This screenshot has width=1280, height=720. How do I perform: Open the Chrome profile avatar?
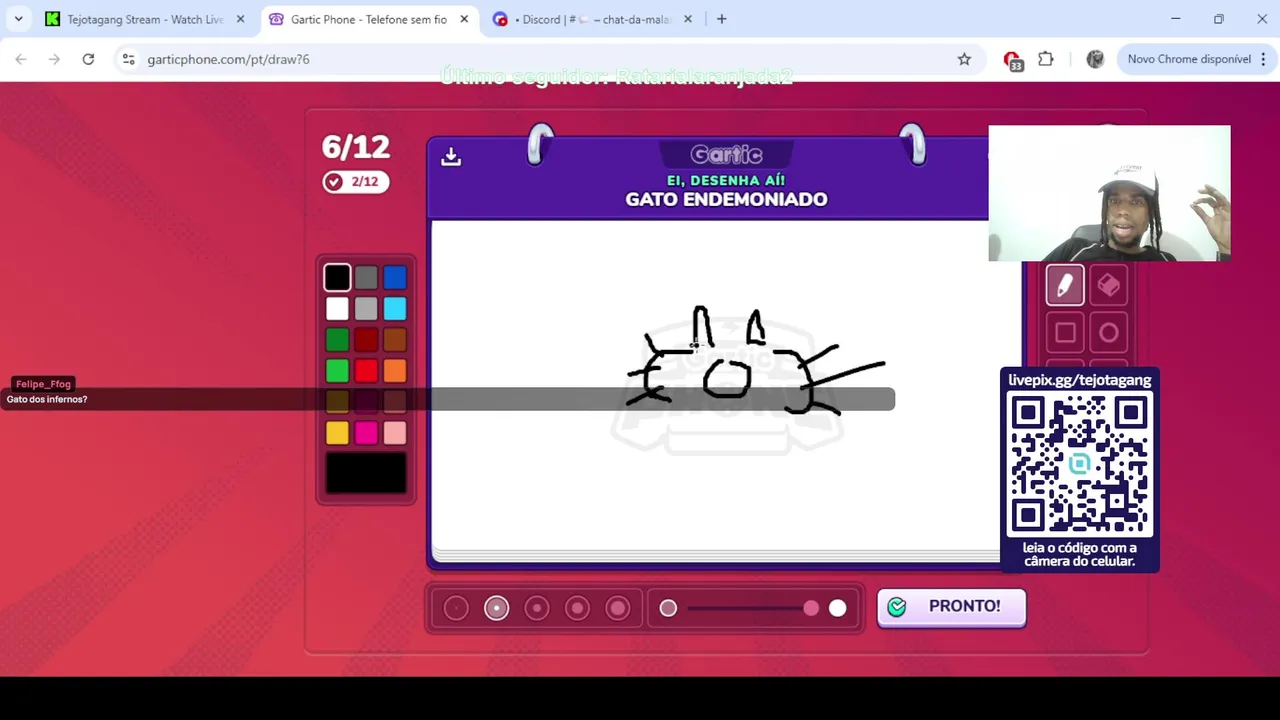1095,59
